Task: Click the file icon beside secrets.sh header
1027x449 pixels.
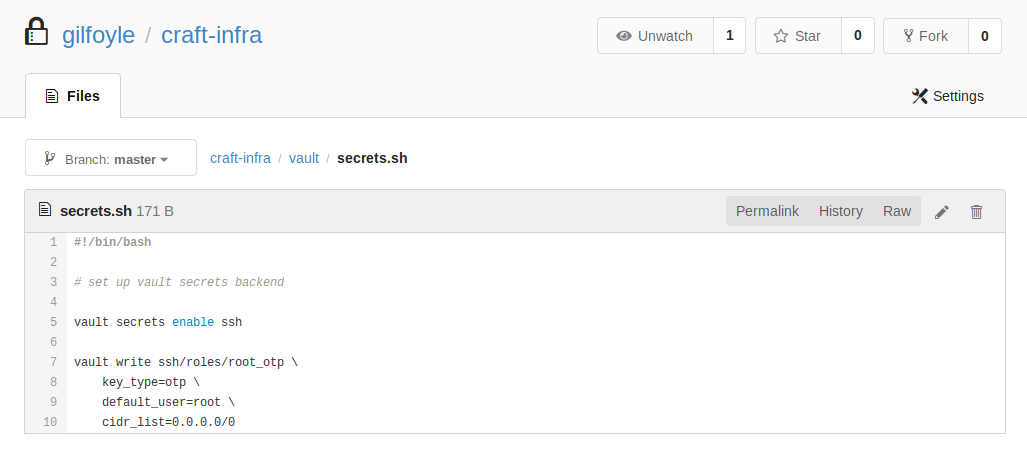Action: point(44,210)
